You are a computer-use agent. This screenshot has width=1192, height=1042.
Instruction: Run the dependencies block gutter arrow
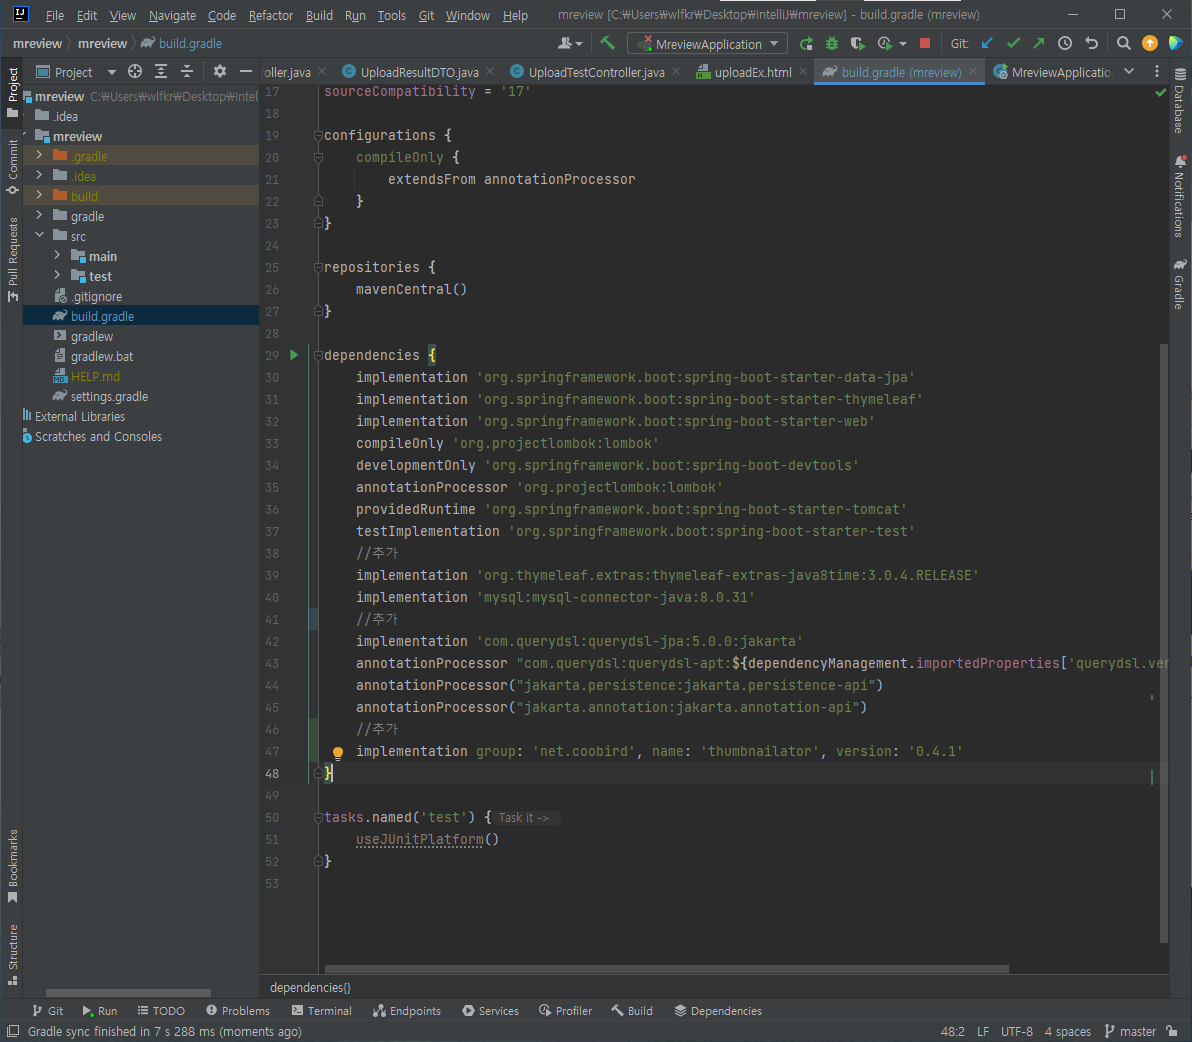(294, 355)
